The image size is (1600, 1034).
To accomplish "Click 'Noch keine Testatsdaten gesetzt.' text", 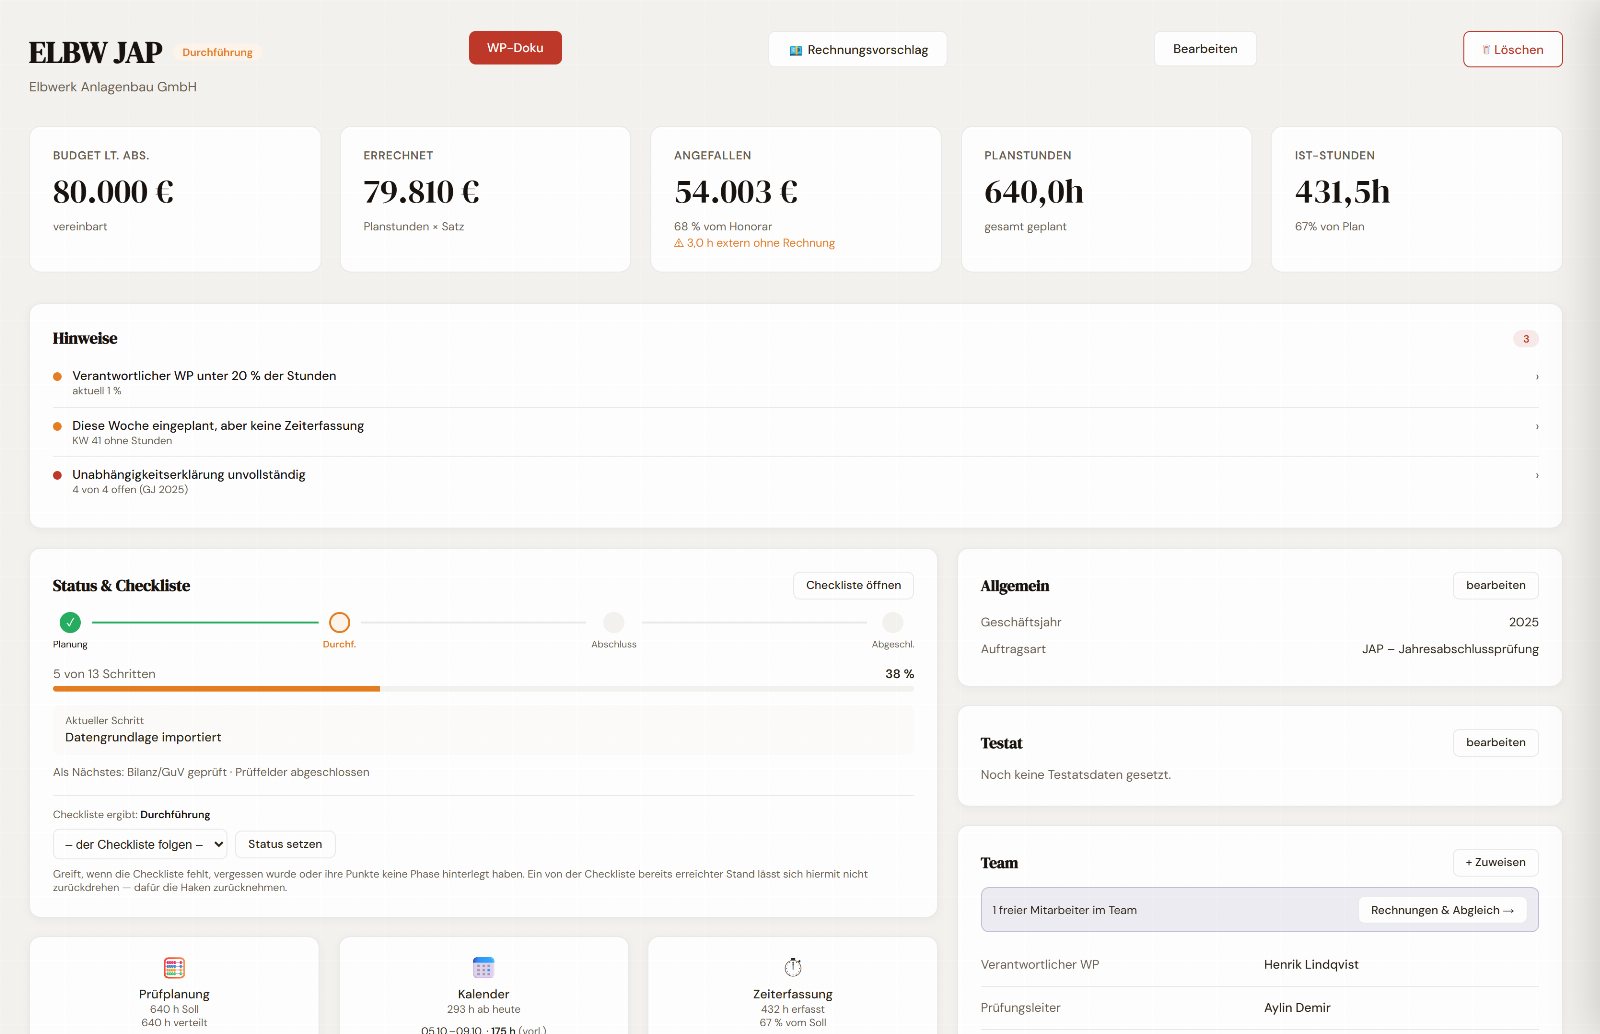I will coord(1076,775).
